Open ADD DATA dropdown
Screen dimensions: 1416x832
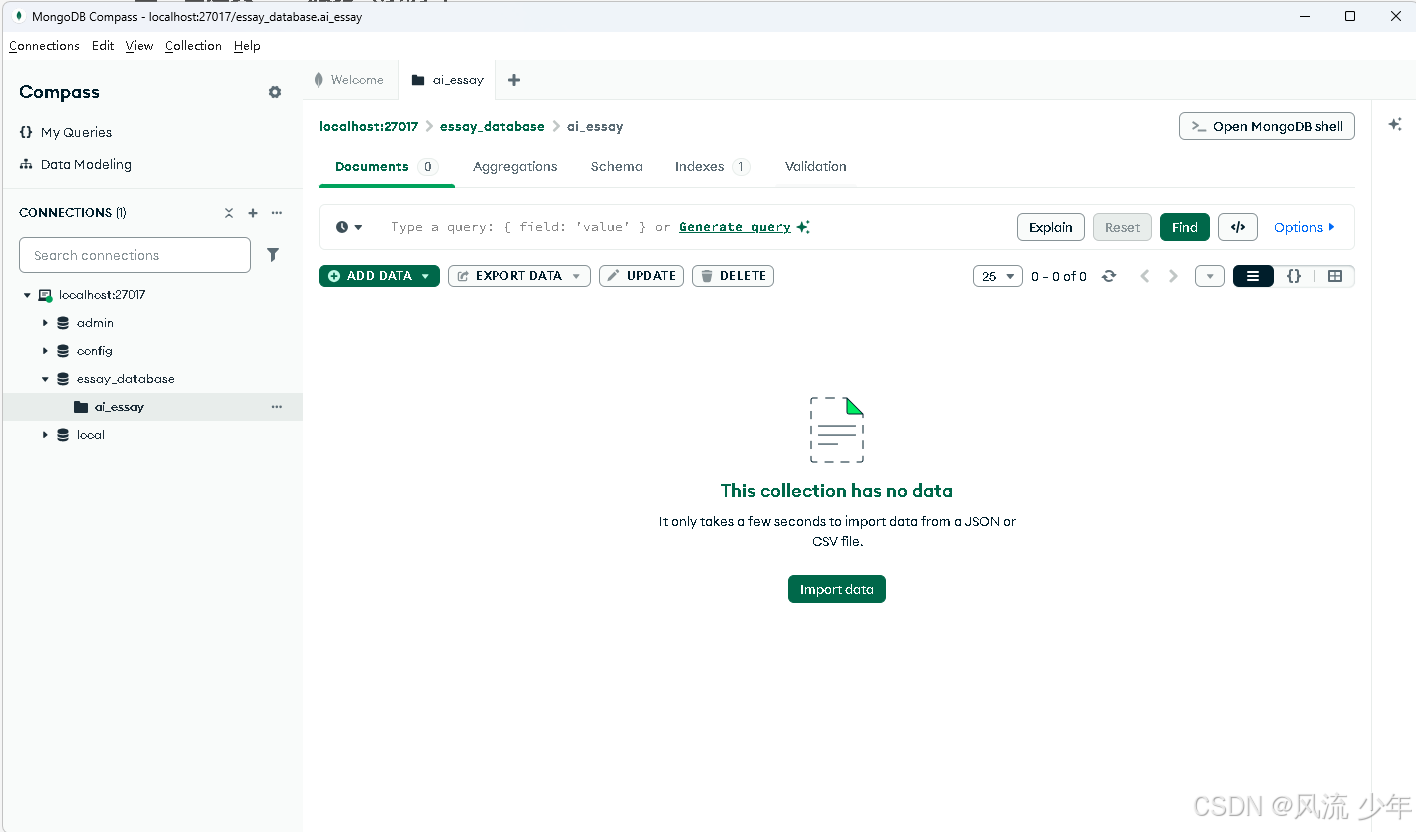379,276
